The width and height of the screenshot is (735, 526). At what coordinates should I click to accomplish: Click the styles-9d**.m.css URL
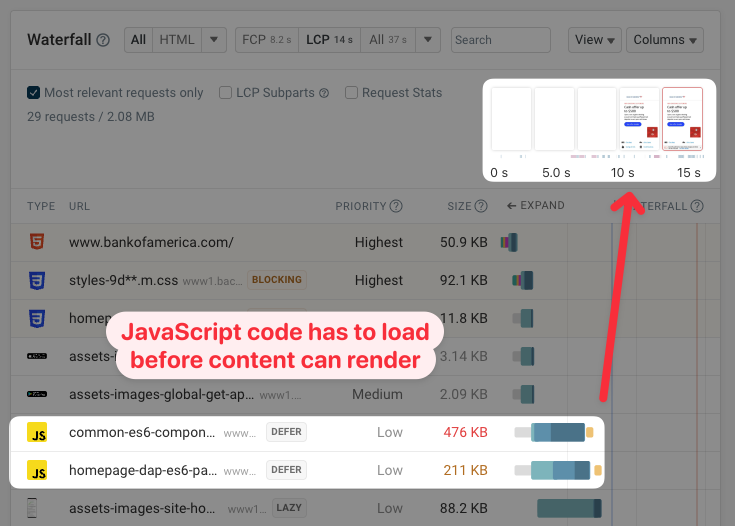click(x=123, y=280)
